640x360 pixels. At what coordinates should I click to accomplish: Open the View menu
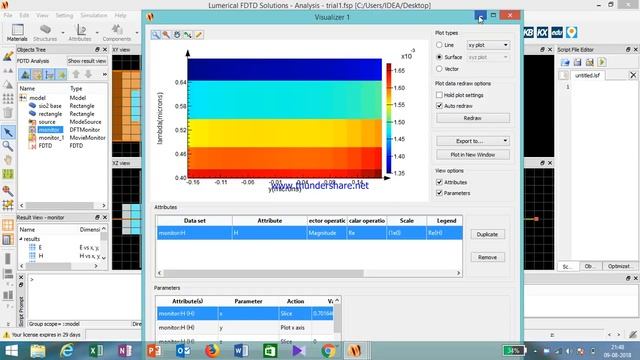coord(42,16)
